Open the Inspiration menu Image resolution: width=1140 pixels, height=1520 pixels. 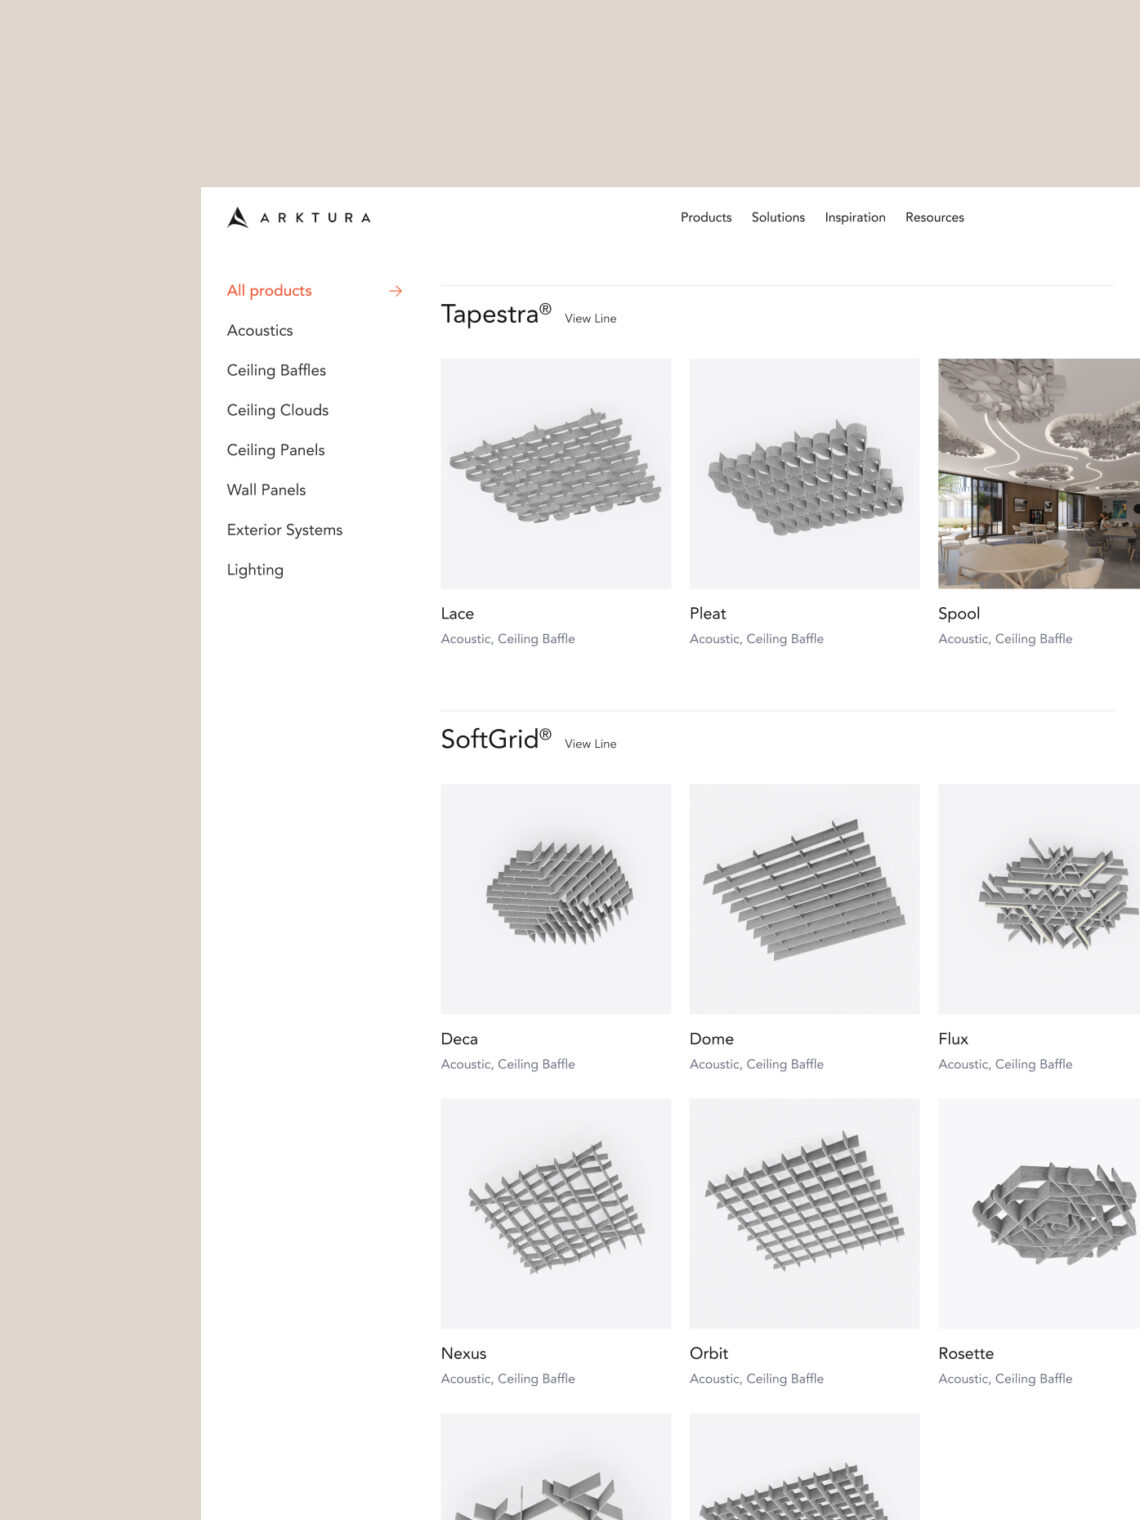tap(855, 217)
